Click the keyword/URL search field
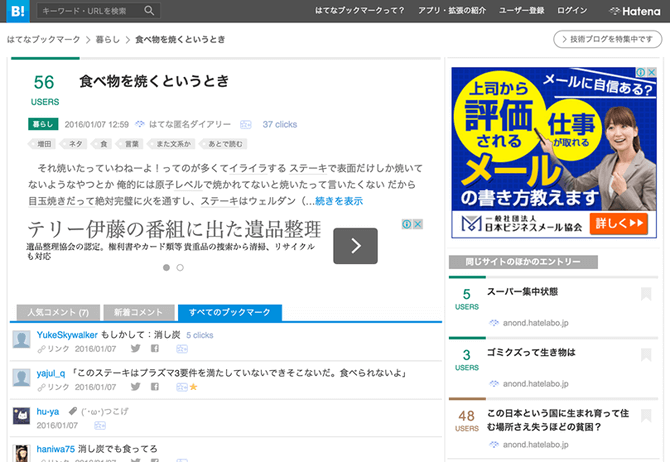 point(90,11)
